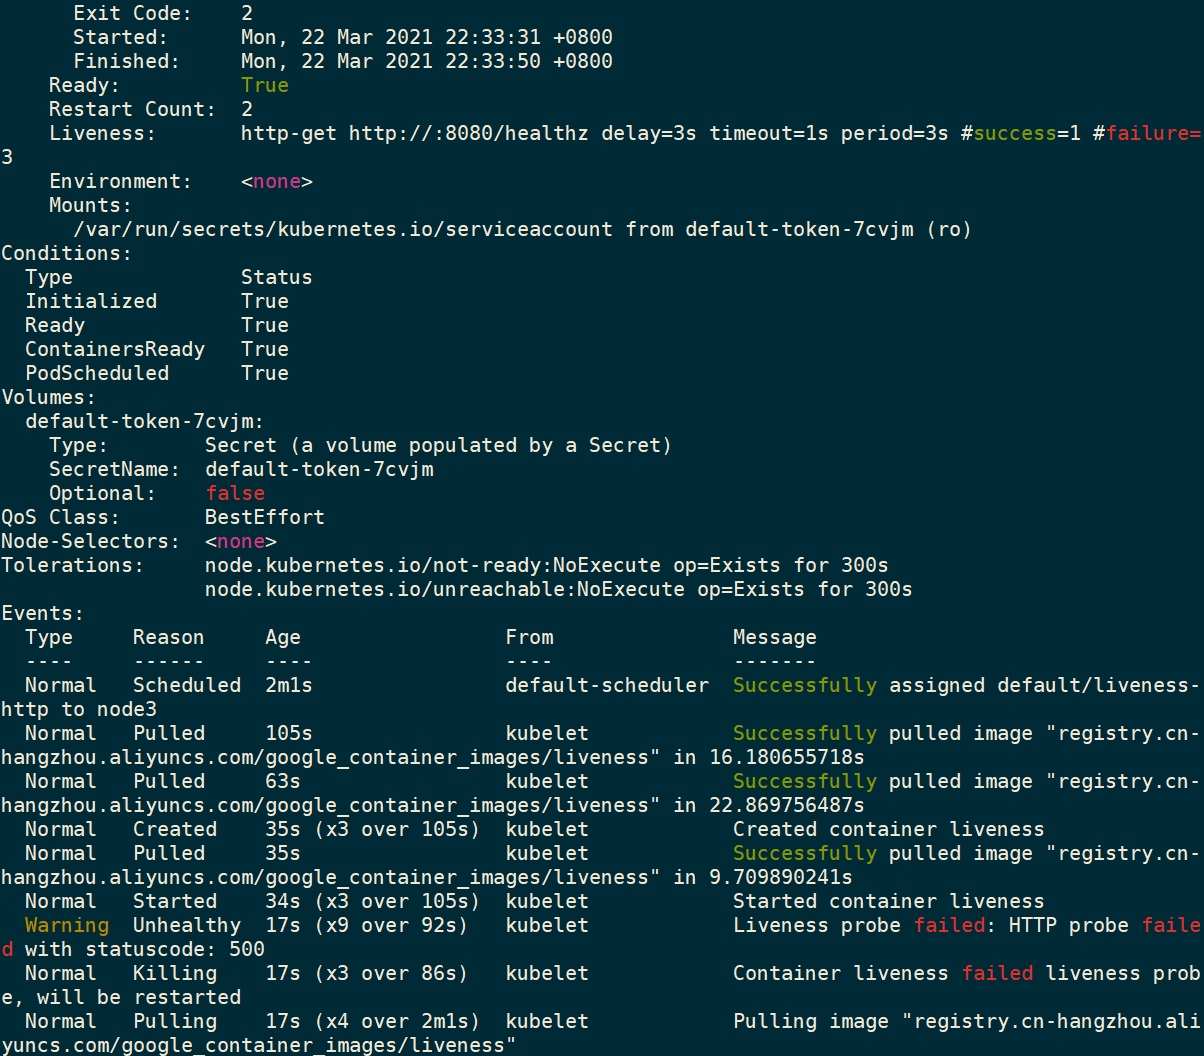This screenshot has width=1204, height=1056.
Task: Select the Killing event reason
Action: pos(174,973)
